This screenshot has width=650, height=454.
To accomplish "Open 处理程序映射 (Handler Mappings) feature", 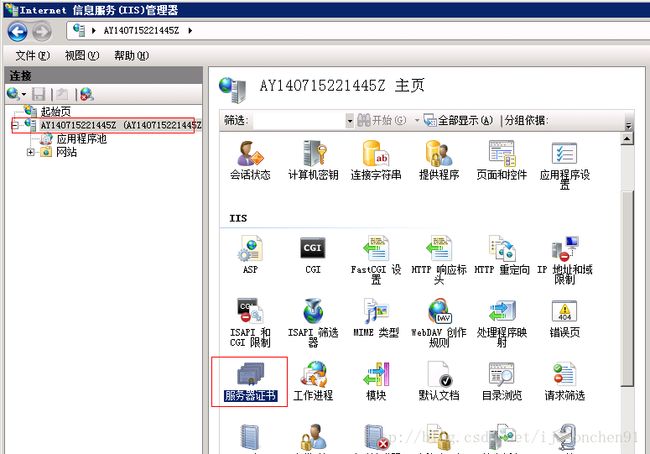I will click(502, 323).
